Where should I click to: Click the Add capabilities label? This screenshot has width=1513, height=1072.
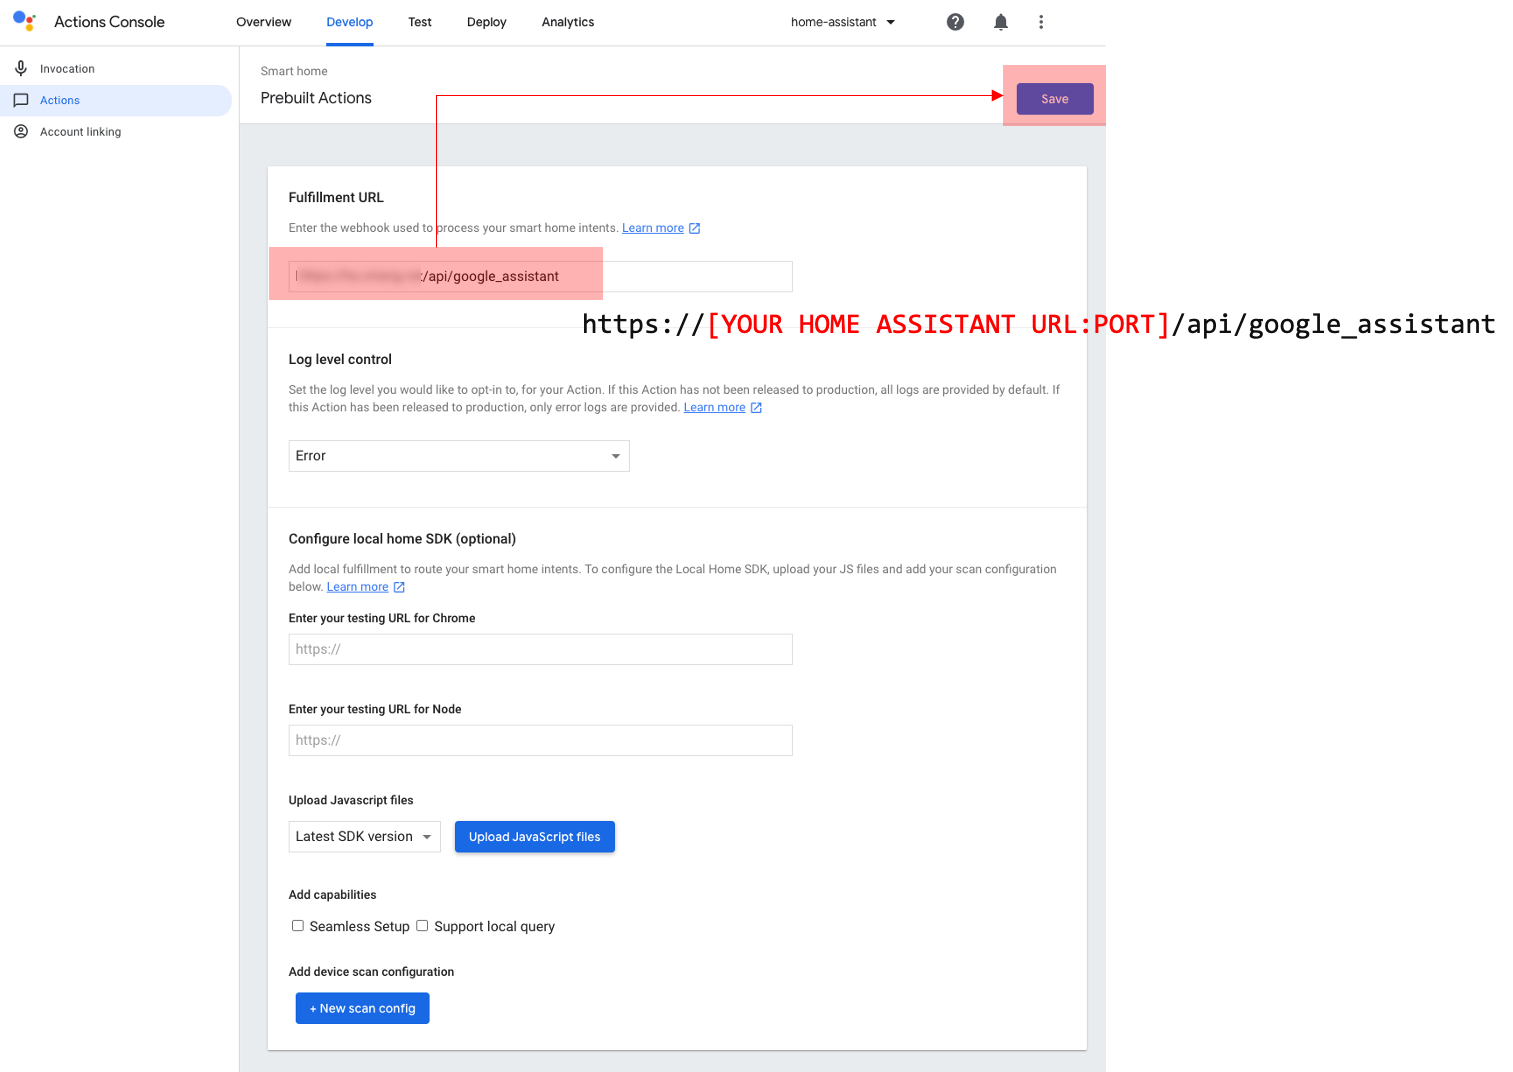point(332,895)
